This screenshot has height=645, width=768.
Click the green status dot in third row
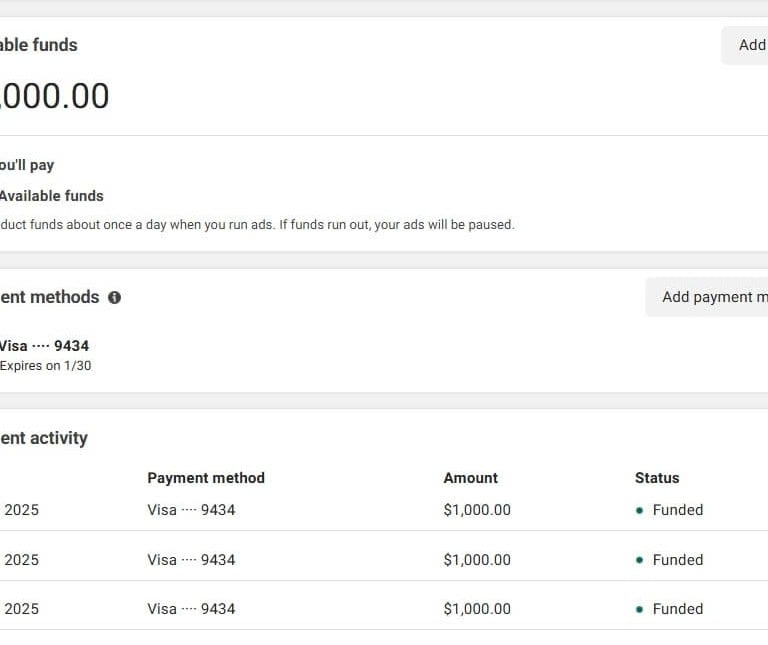[639, 609]
